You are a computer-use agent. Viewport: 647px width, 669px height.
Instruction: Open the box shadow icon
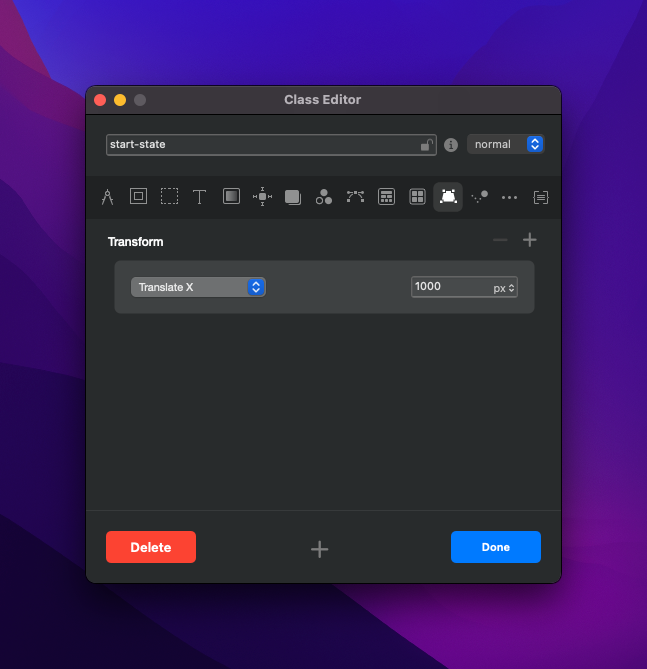[x=293, y=197]
